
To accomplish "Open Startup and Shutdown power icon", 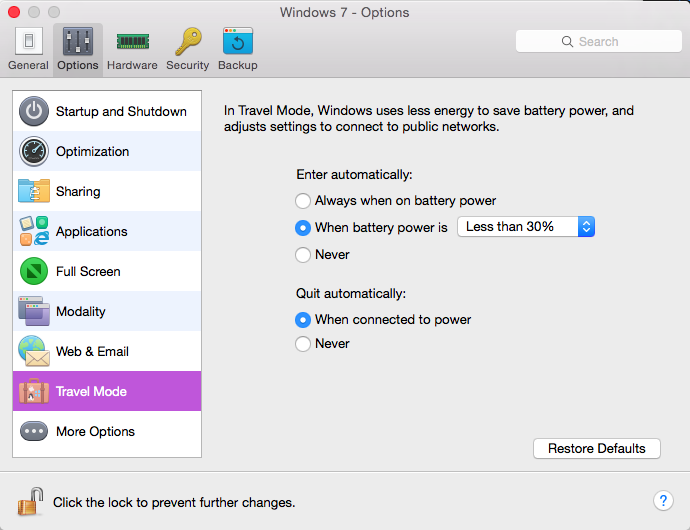I will [34, 112].
